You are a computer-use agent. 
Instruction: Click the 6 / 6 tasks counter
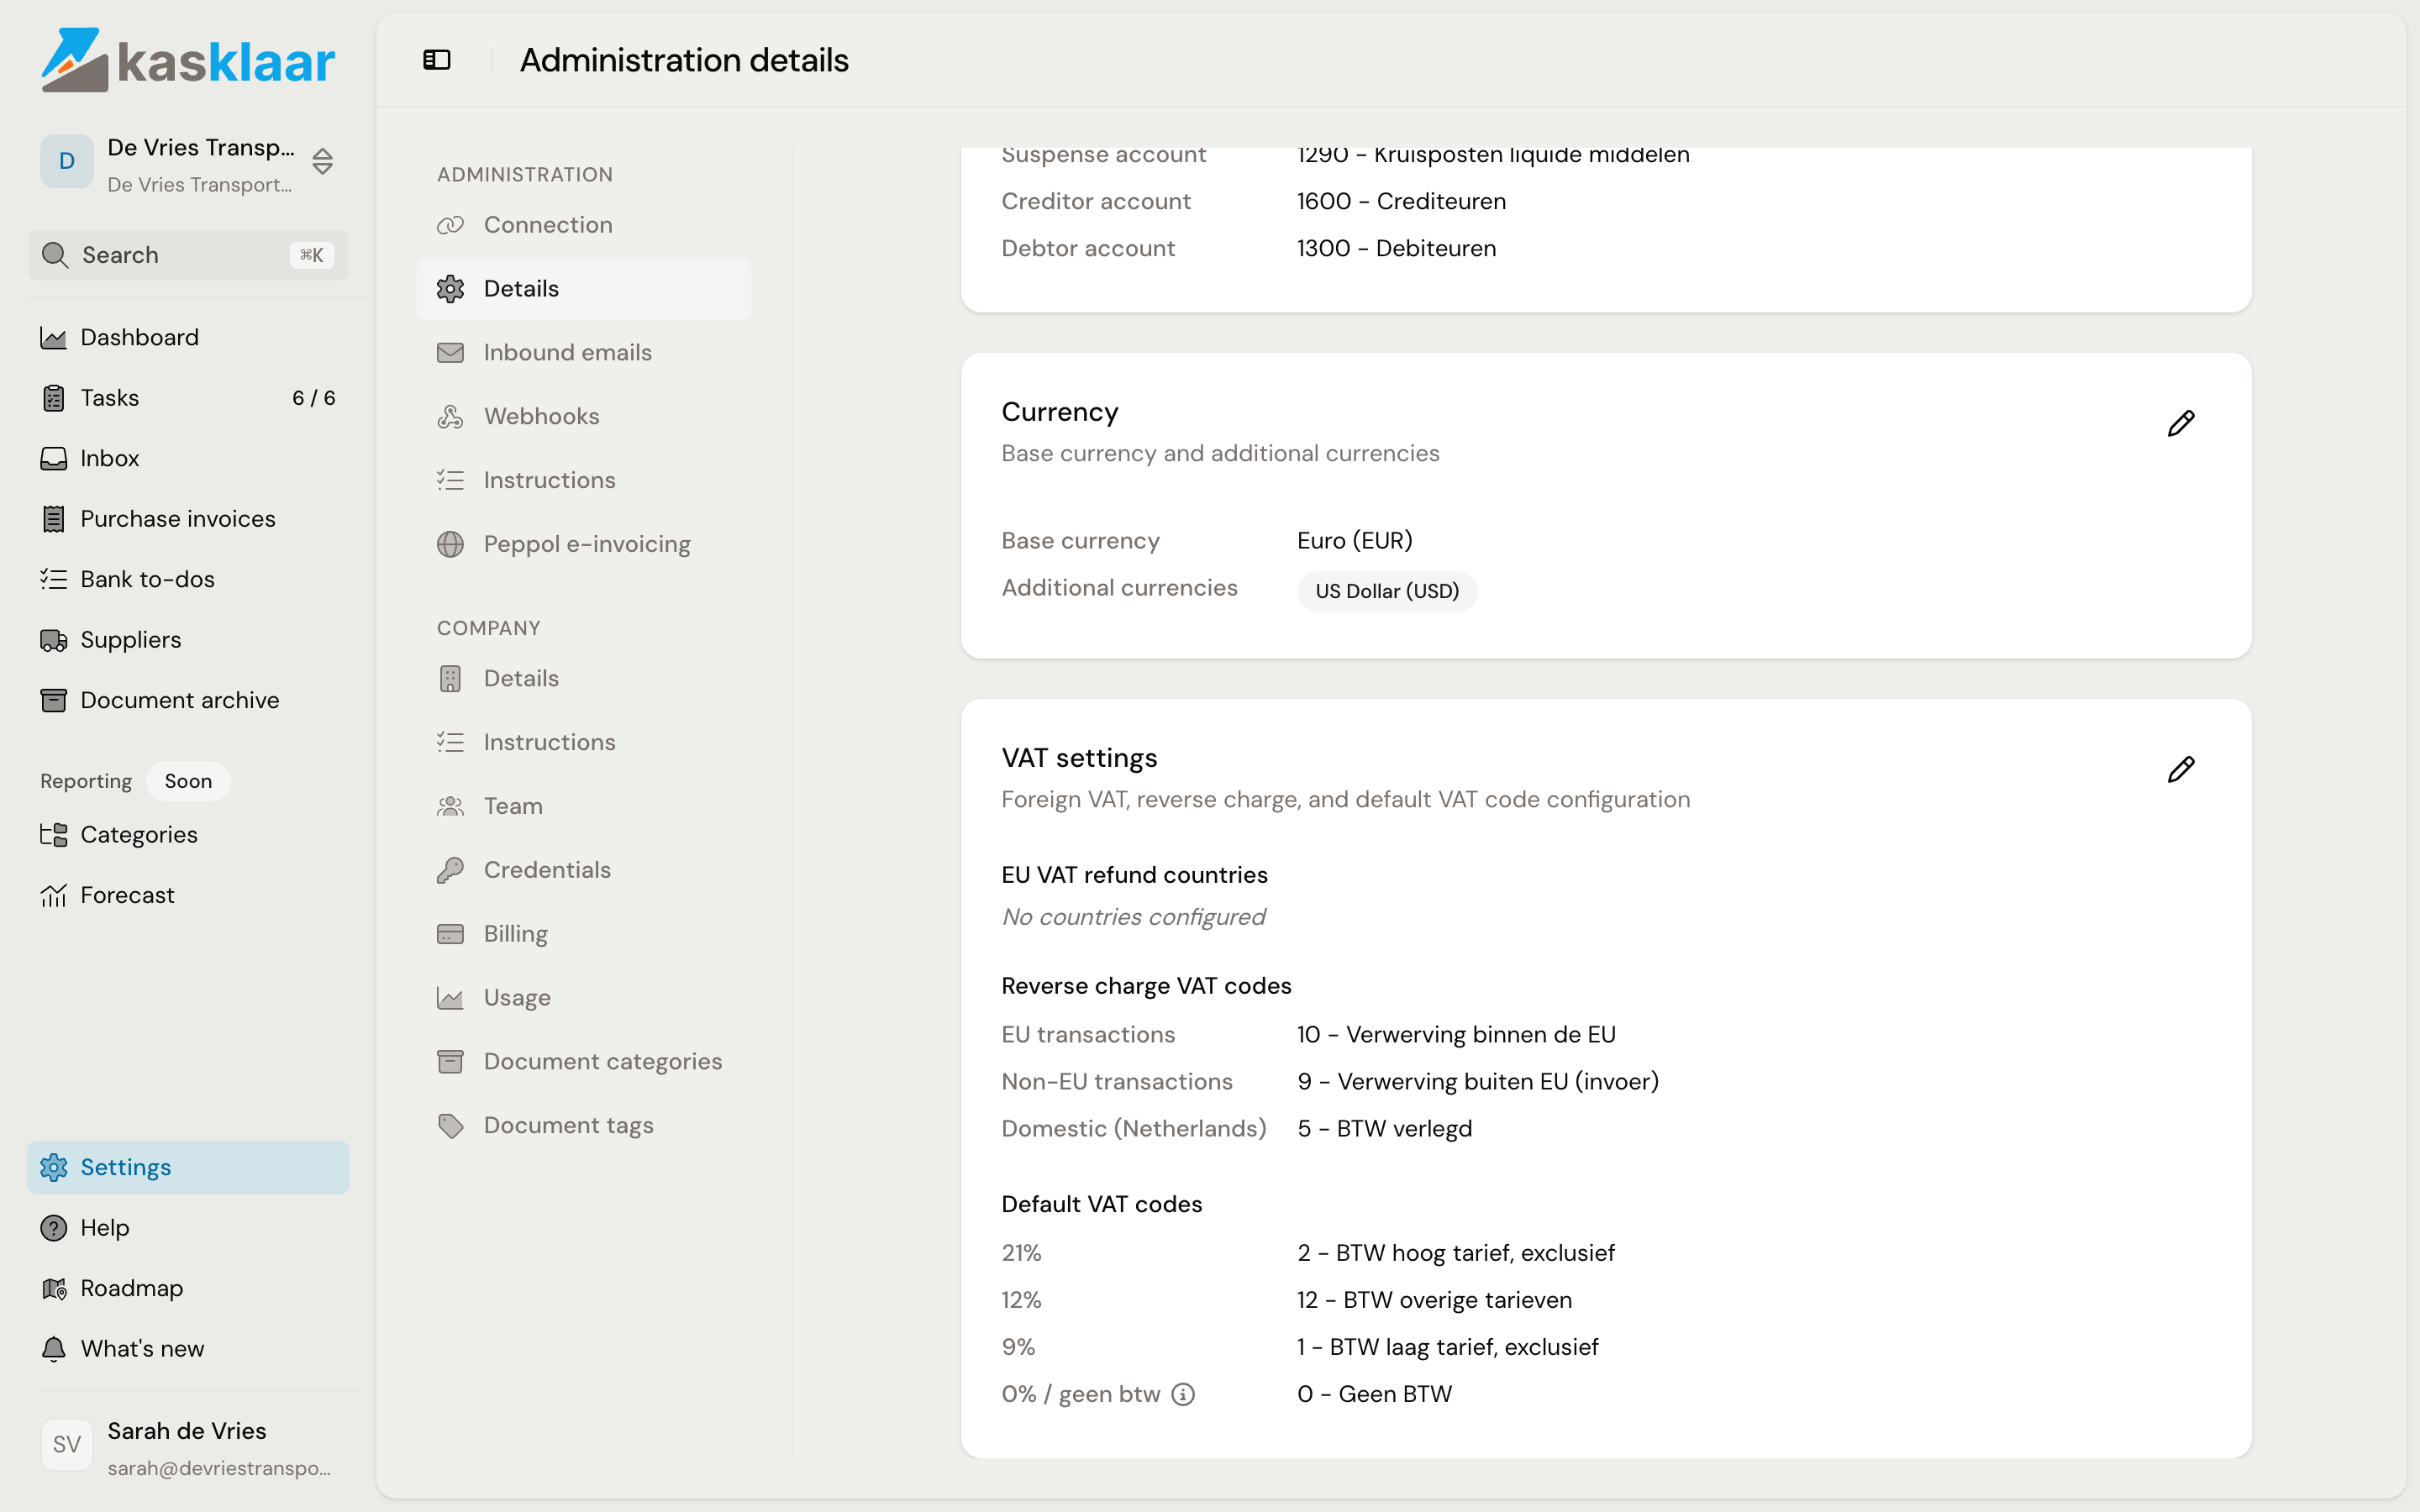[314, 398]
